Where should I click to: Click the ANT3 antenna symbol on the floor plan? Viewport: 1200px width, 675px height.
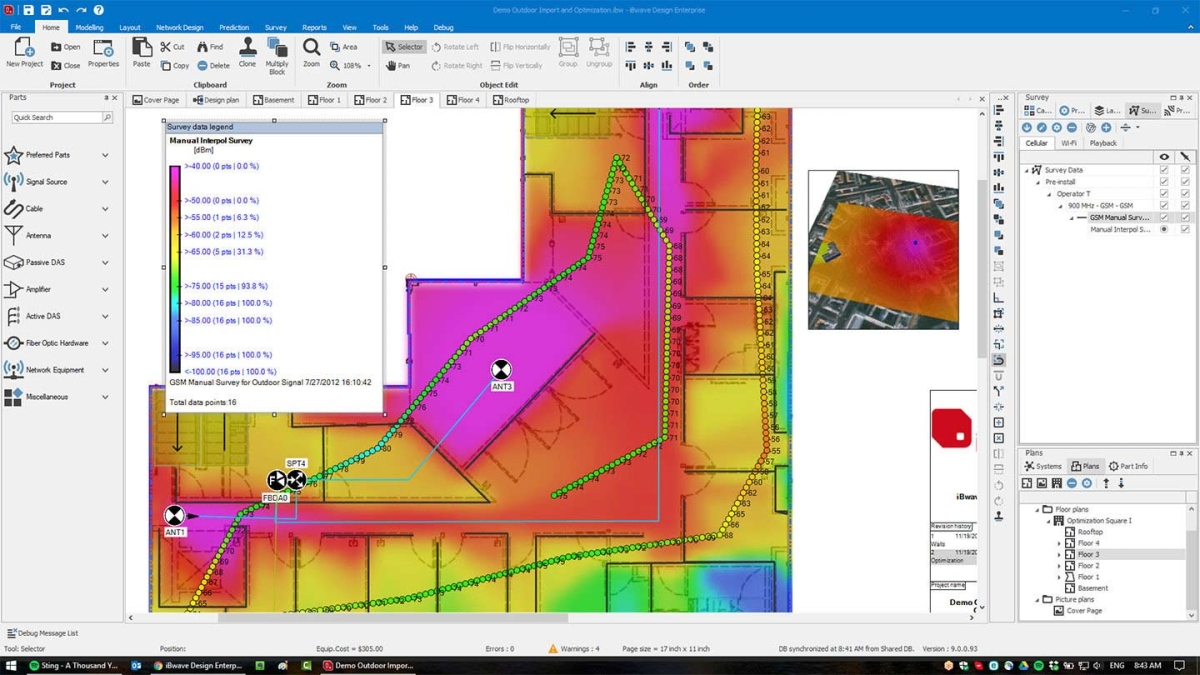(x=501, y=370)
